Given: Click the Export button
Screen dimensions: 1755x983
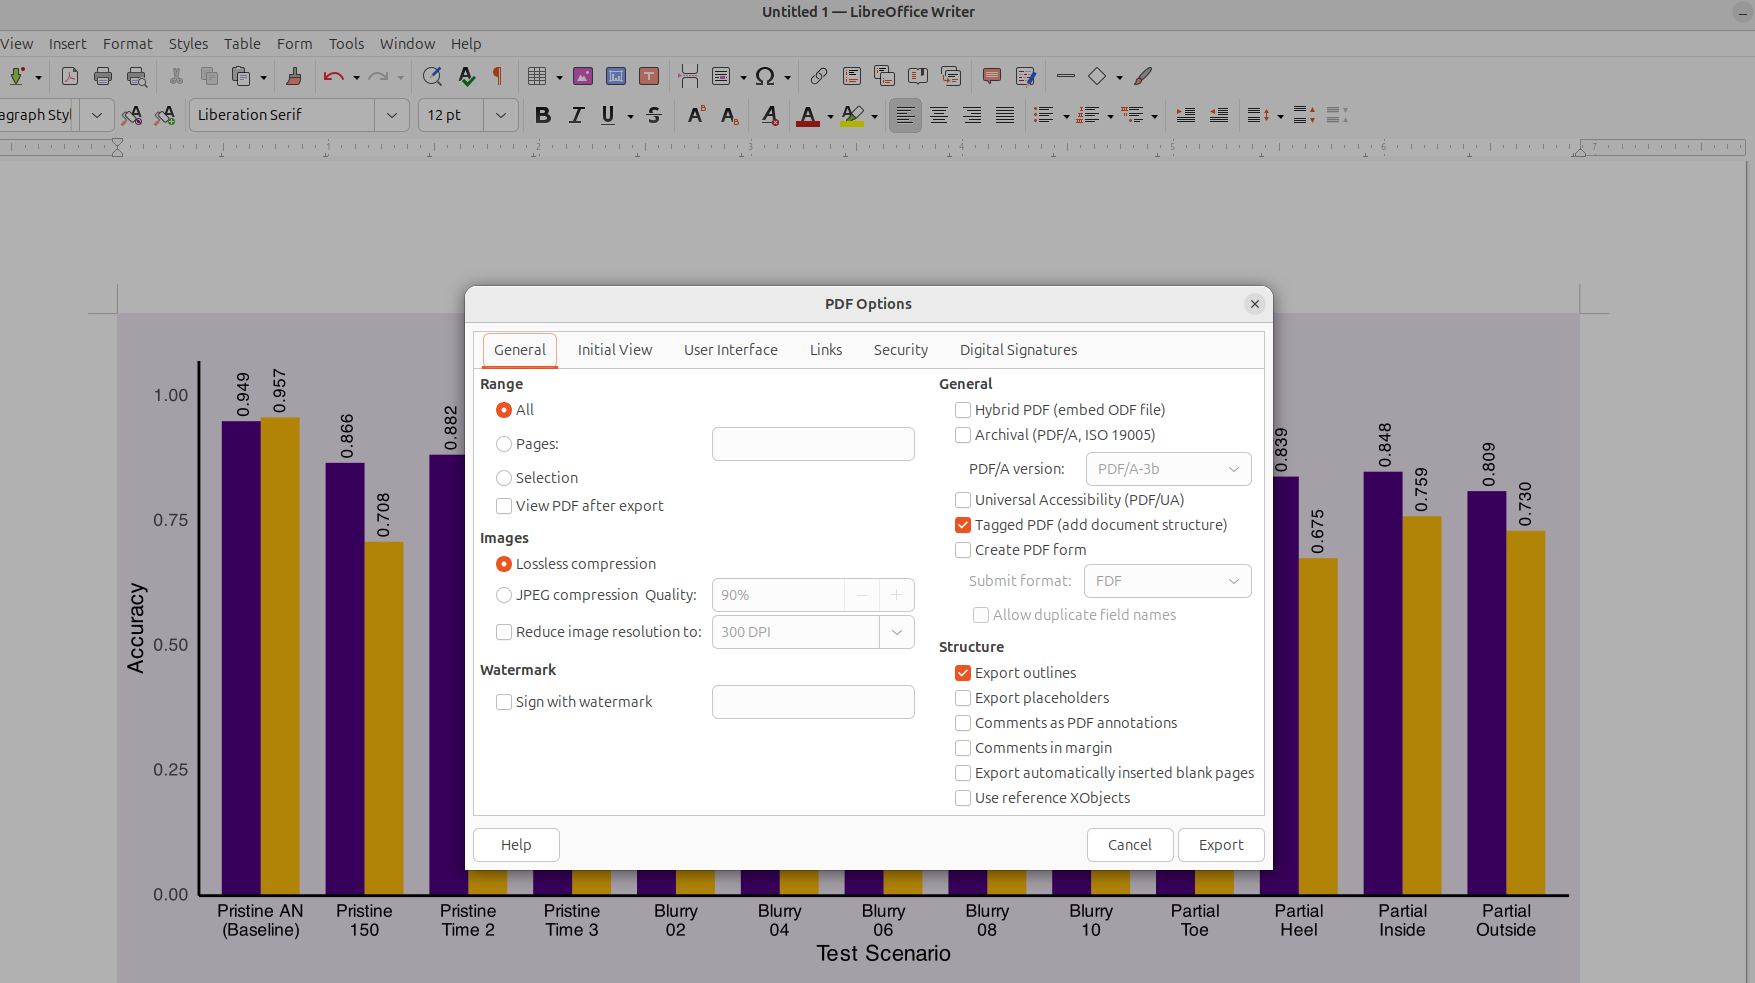Looking at the screenshot, I should 1221,845.
